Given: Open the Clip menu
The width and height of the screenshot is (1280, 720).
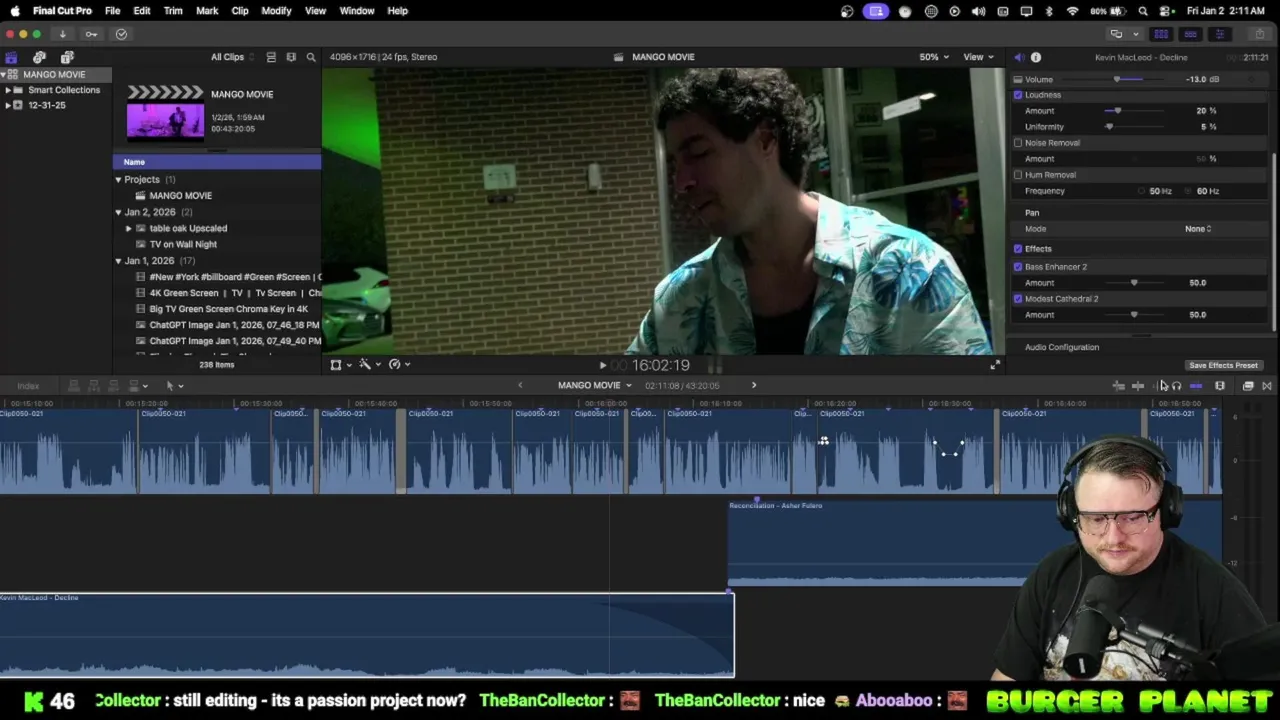Looking at the screenshot, I should [240, 11].
